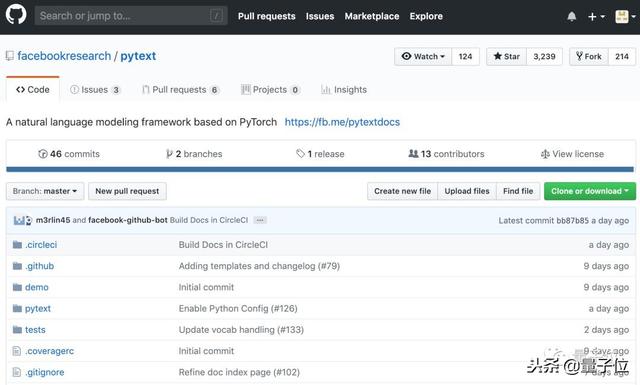640x385 pixels.
Task: View the 13 contributors
Action: [446, 154]
